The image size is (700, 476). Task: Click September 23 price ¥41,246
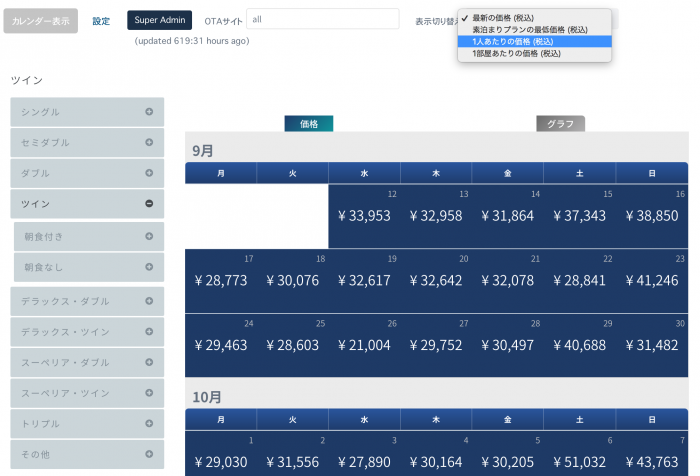[652, 280]
